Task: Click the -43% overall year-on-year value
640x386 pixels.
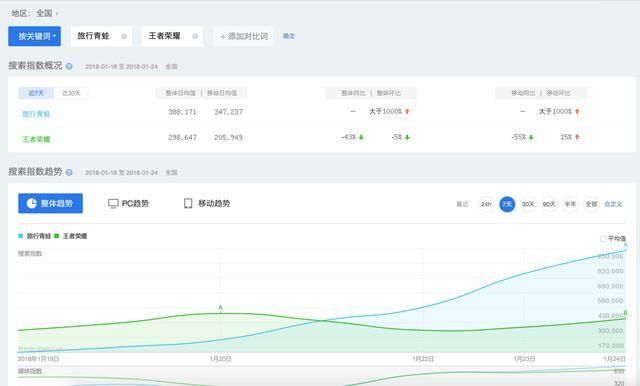Action: click(x=349, y=137)
